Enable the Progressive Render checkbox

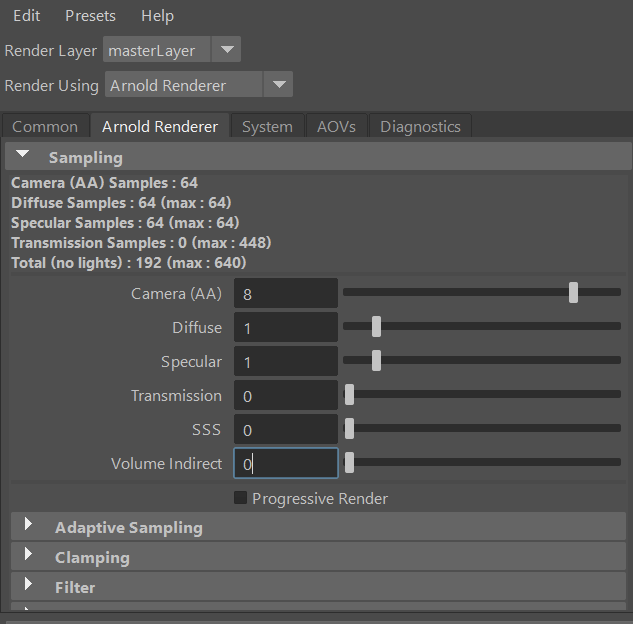click(x=240, y=498)
